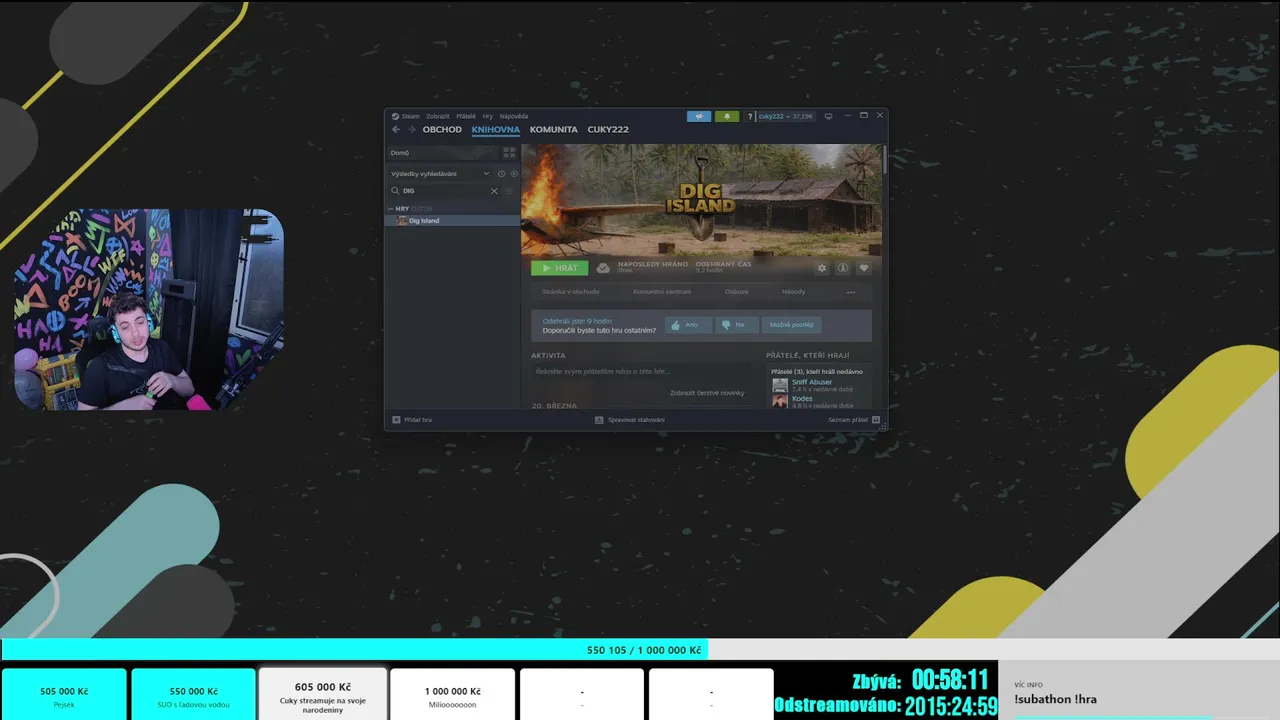Switch to the KNIHOVNA tab

coord(496,129)
